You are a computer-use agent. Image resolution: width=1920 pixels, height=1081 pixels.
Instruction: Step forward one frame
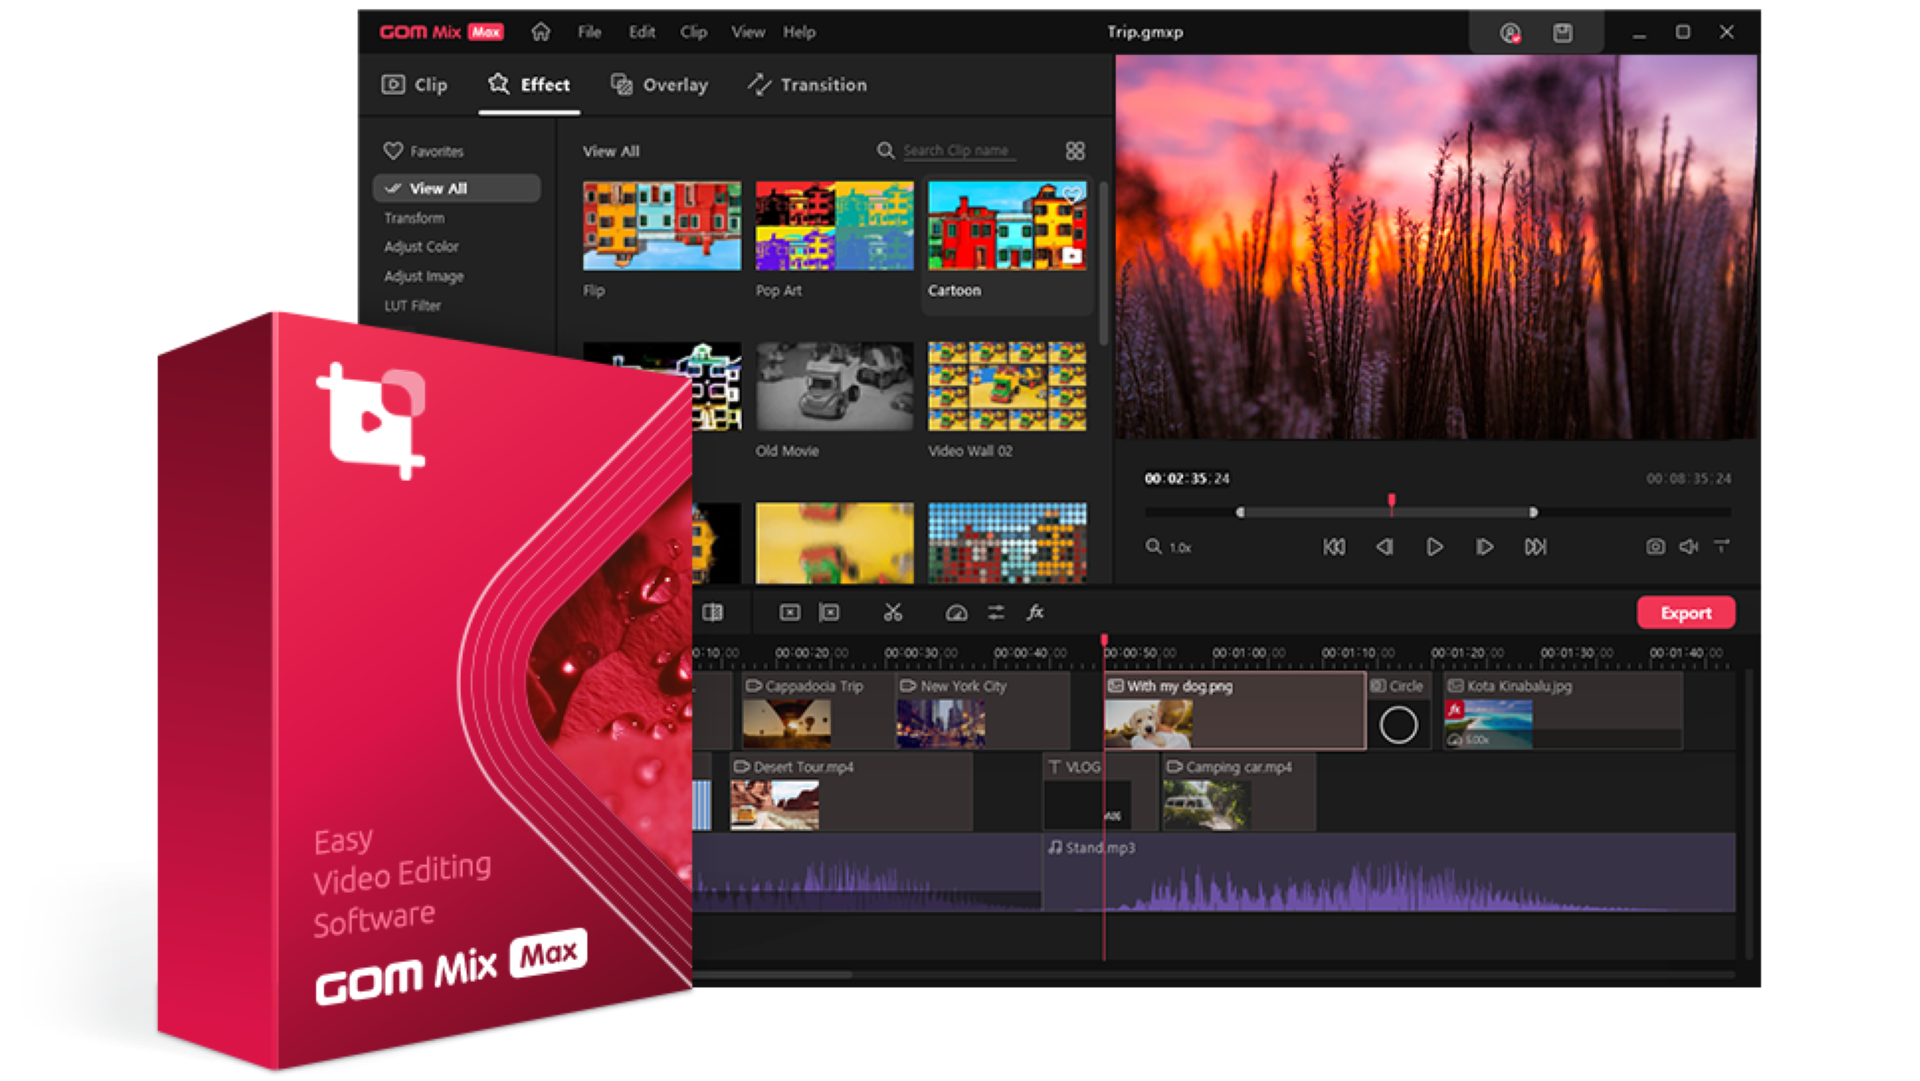[x=1484, y=547]
